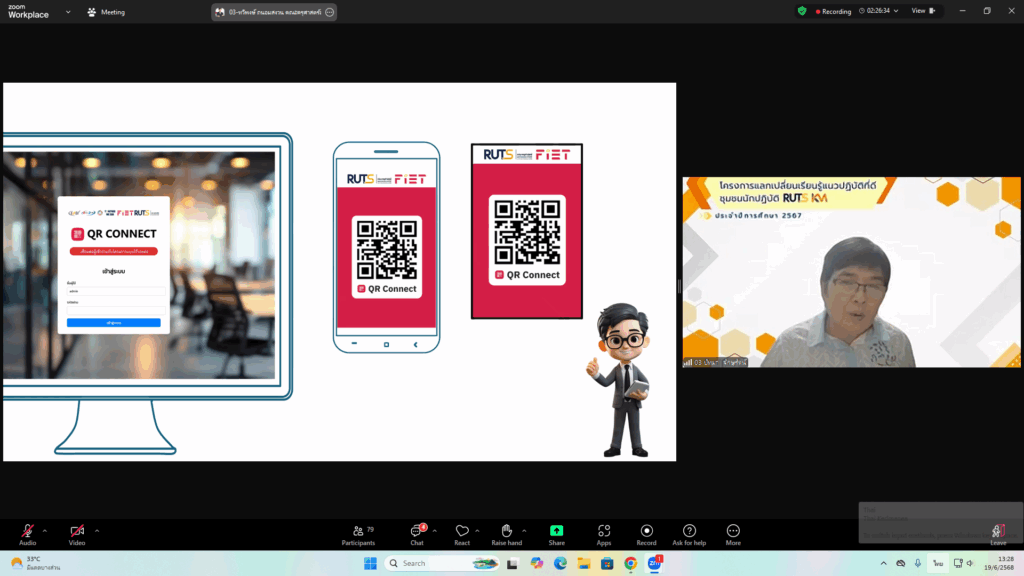Start screen sharing with the Share button
The height and width of the screenshot is (576, 1024).
coord(556,534)
